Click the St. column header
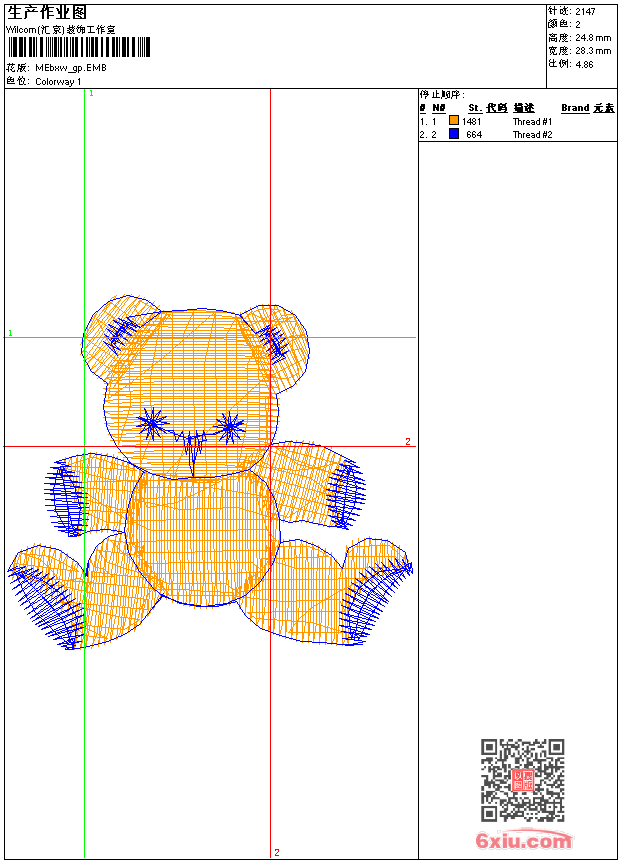This screenshot has width=620, height=860. click(475, 108)
